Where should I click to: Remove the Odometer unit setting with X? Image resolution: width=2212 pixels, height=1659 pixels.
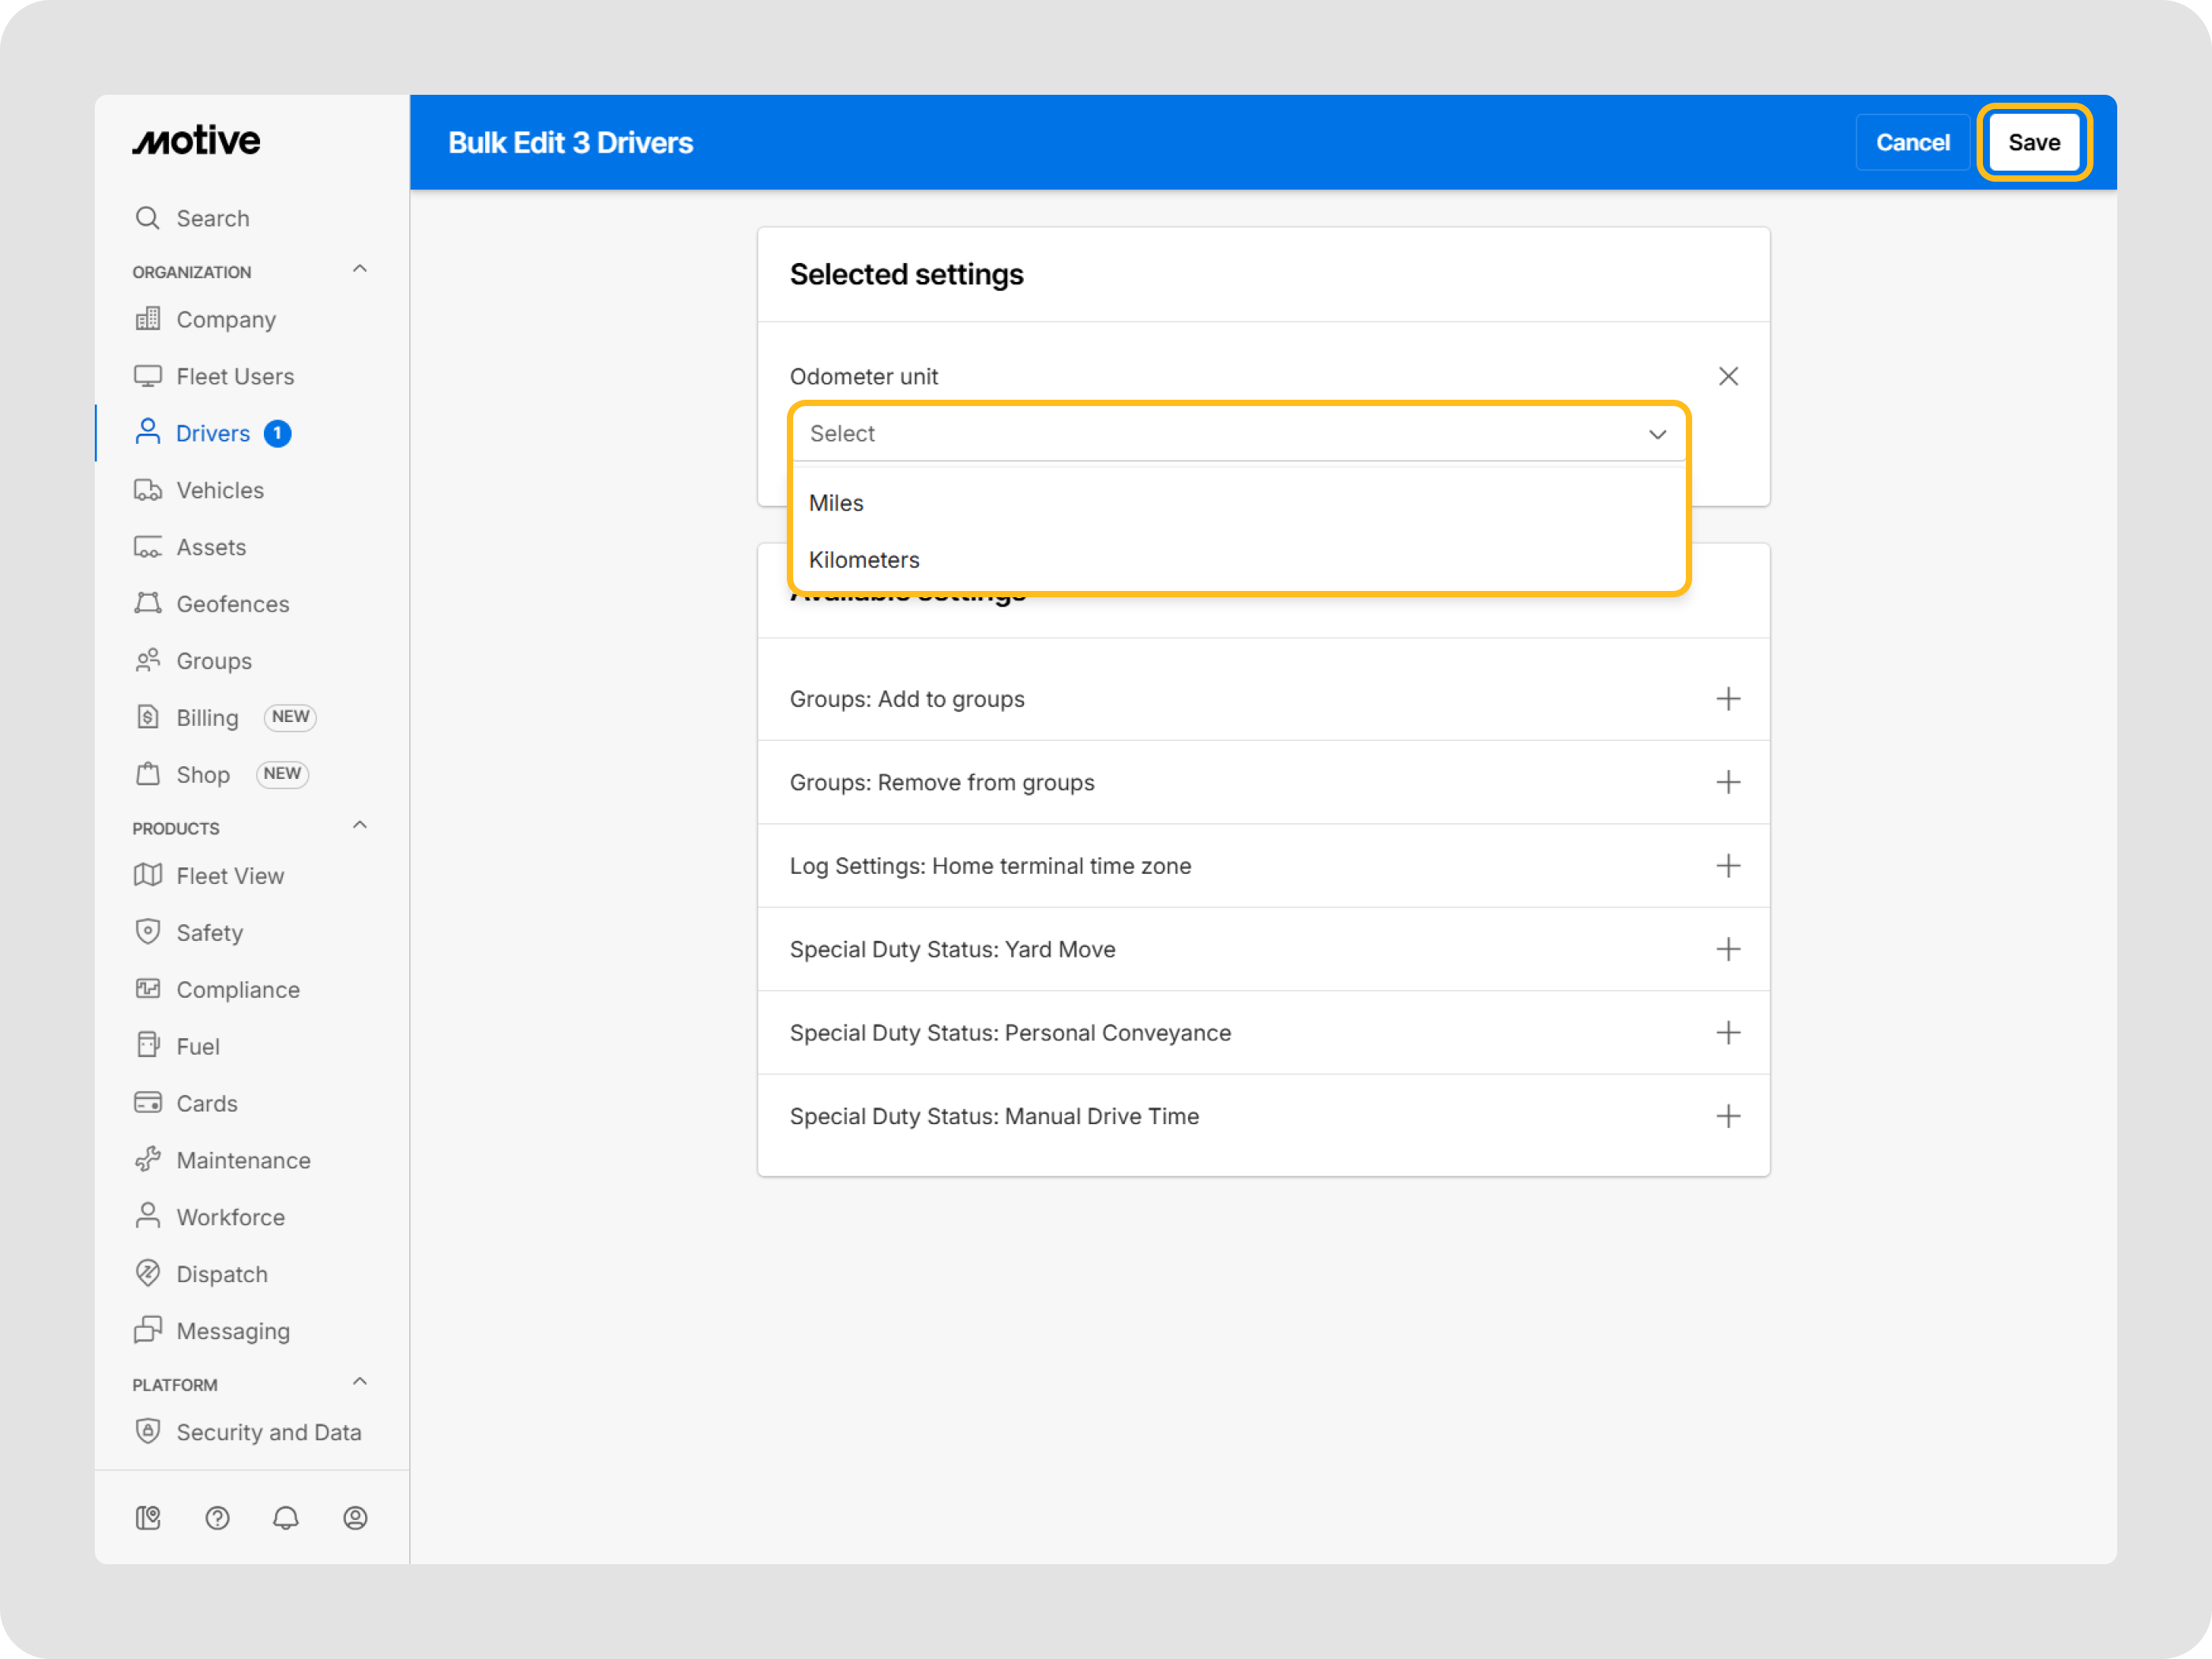(1728, 376)
